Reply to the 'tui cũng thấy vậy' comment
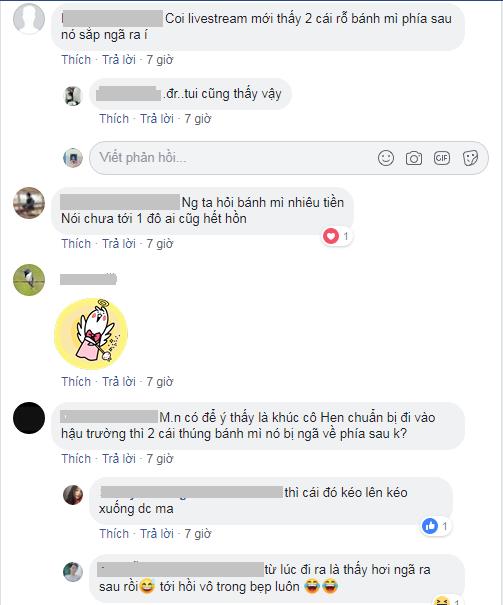 157,119
